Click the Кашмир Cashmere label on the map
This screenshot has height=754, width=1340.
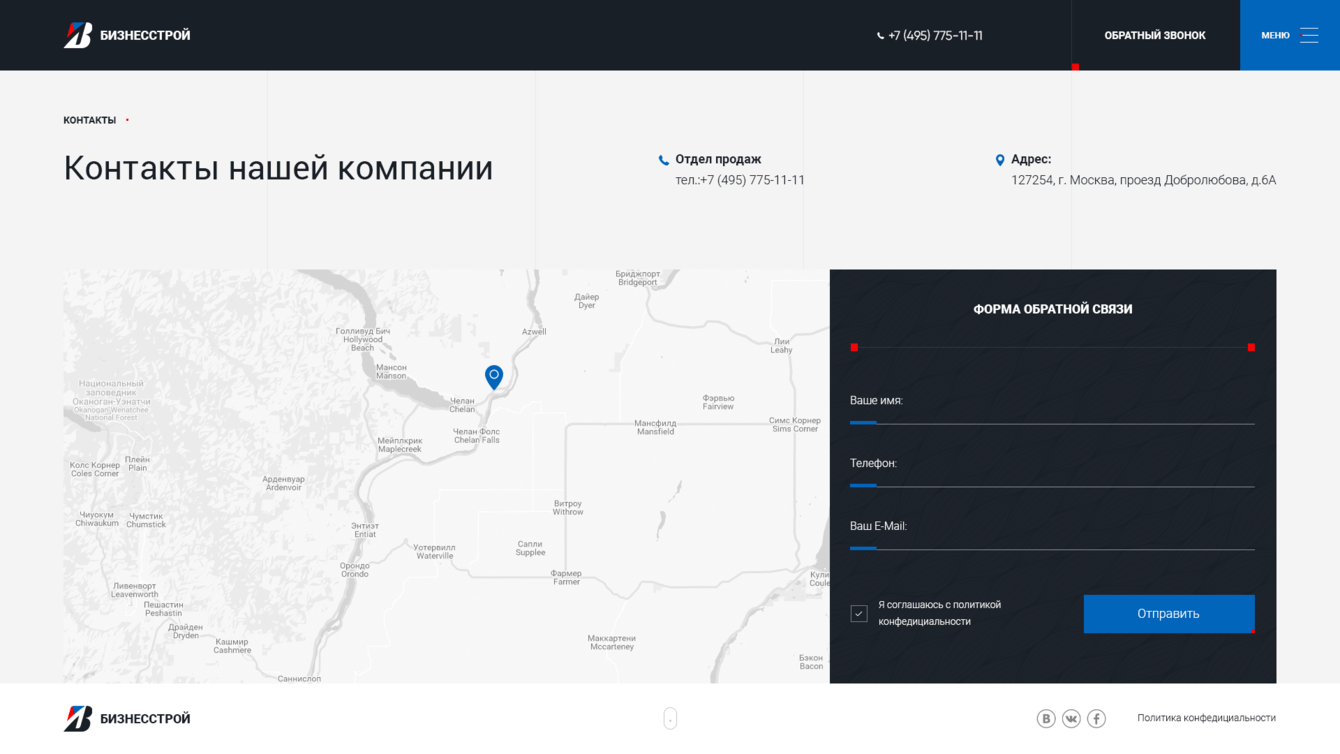click(232, 646)
